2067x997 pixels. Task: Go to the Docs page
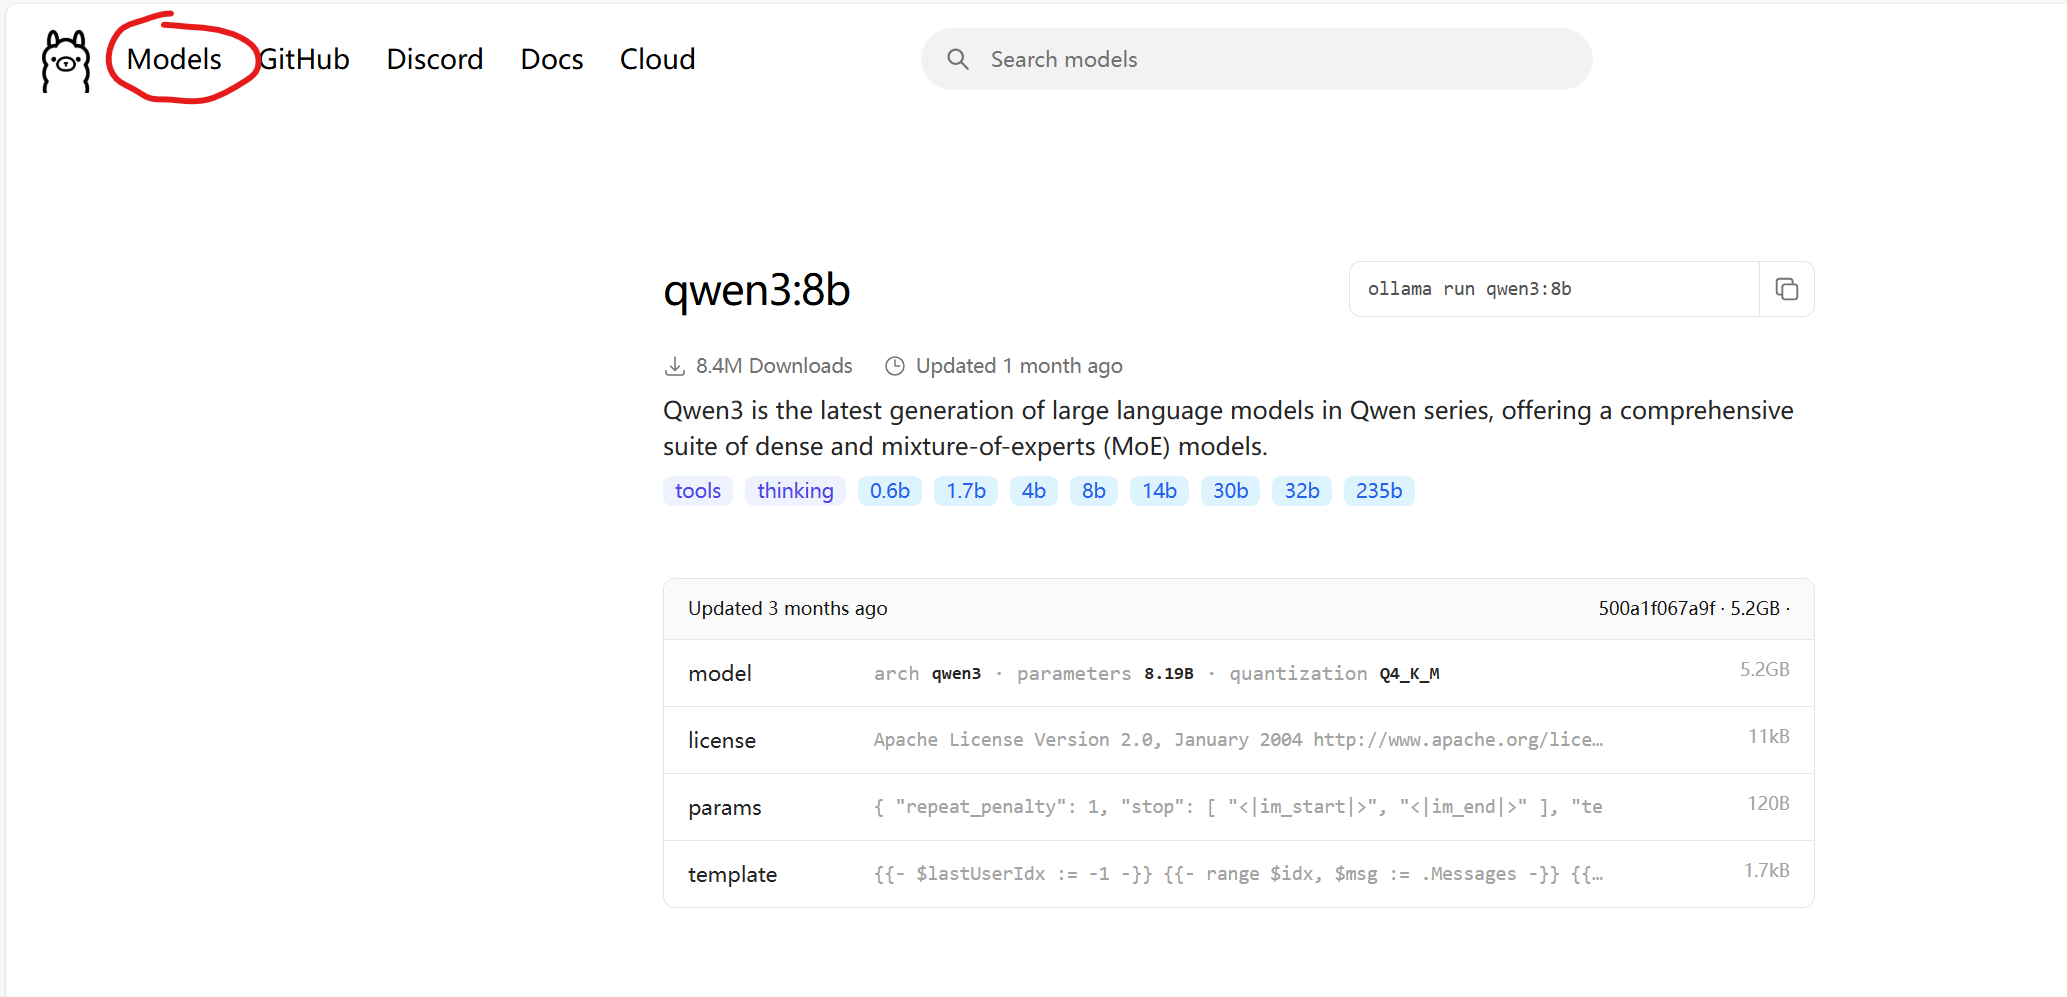(552, 59)
